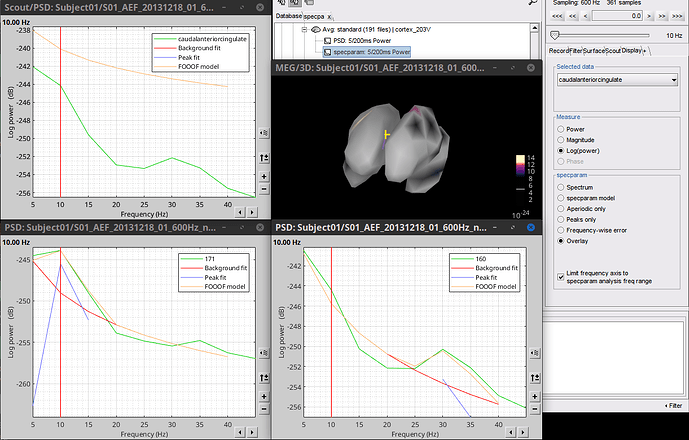Click the file icon beside PSD: 5/200ms Power
This screenshot has width=689, height=440.
tap(327, 41)
